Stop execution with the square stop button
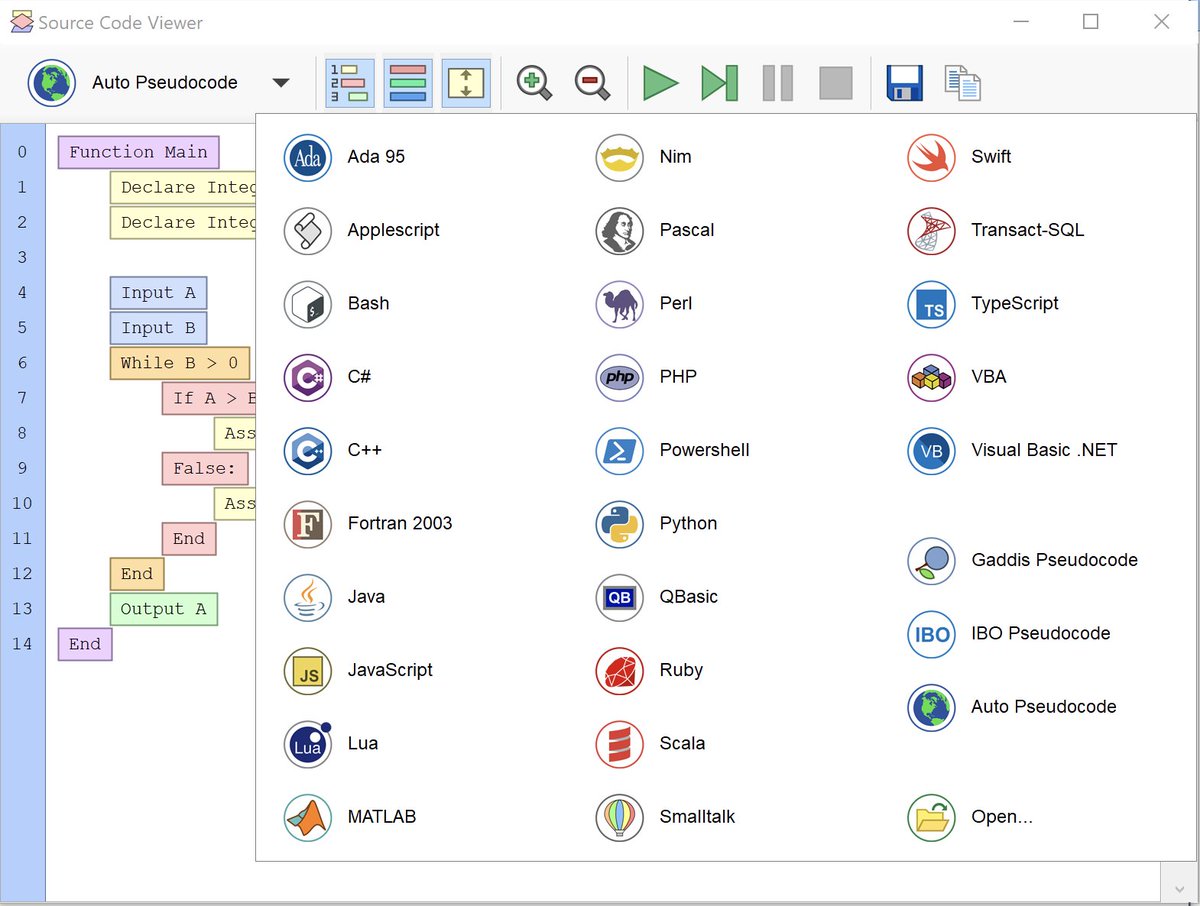Image resolution: width=1200 pixels, height=906 pixels. click(x=835, y=83)
